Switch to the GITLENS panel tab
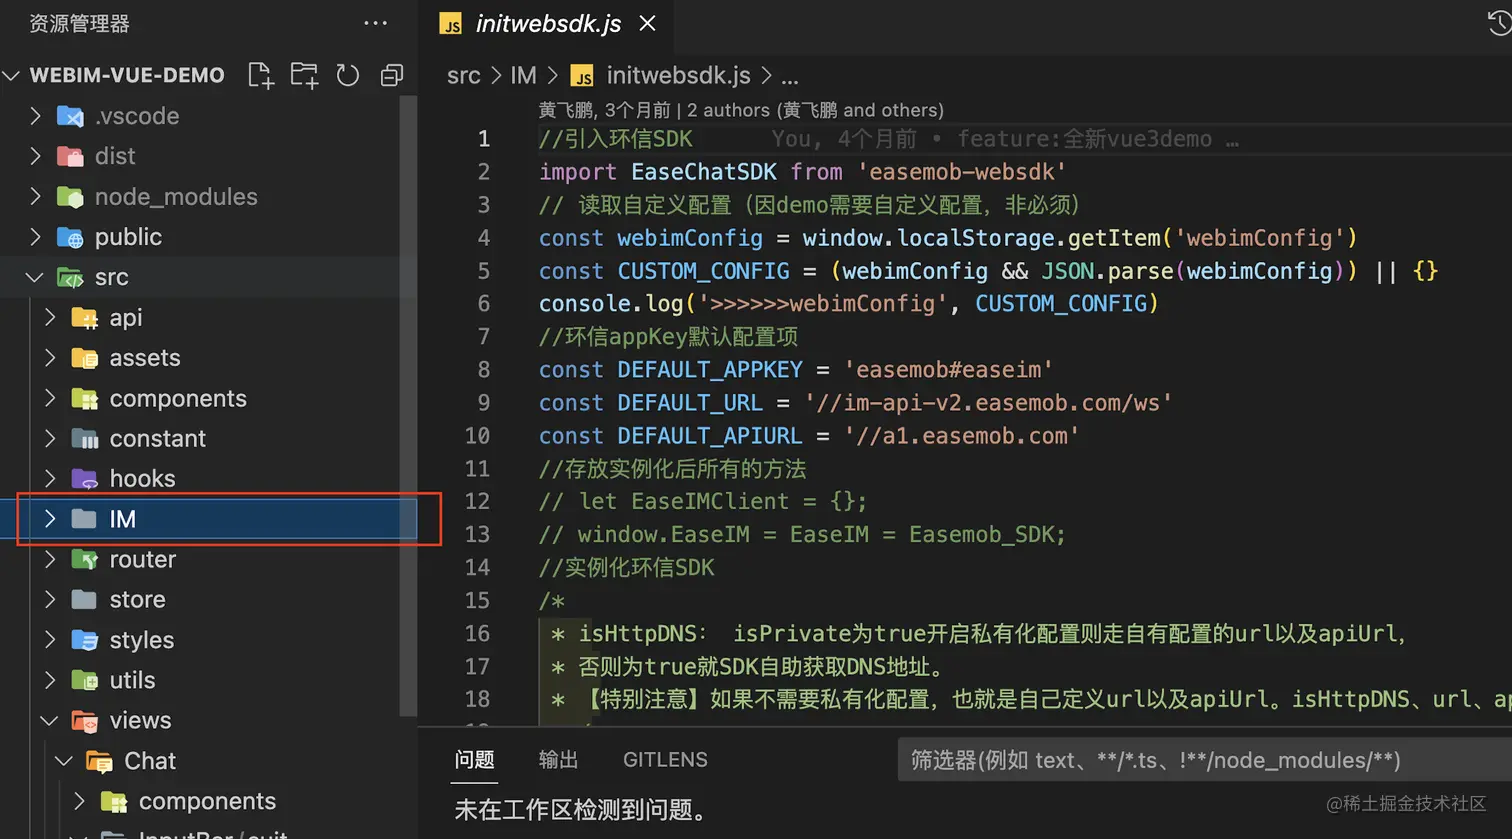This screenshot has height=839, width=1512. [x=665, y=760]
